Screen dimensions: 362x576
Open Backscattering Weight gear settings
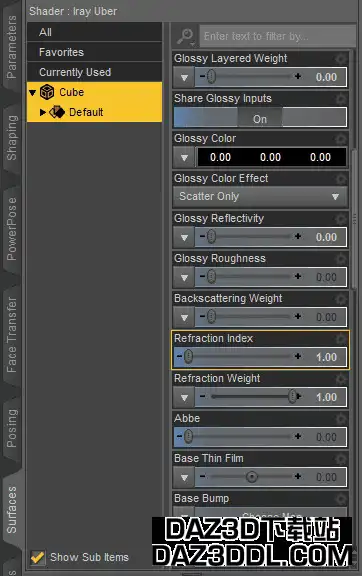tap(341, 299)
